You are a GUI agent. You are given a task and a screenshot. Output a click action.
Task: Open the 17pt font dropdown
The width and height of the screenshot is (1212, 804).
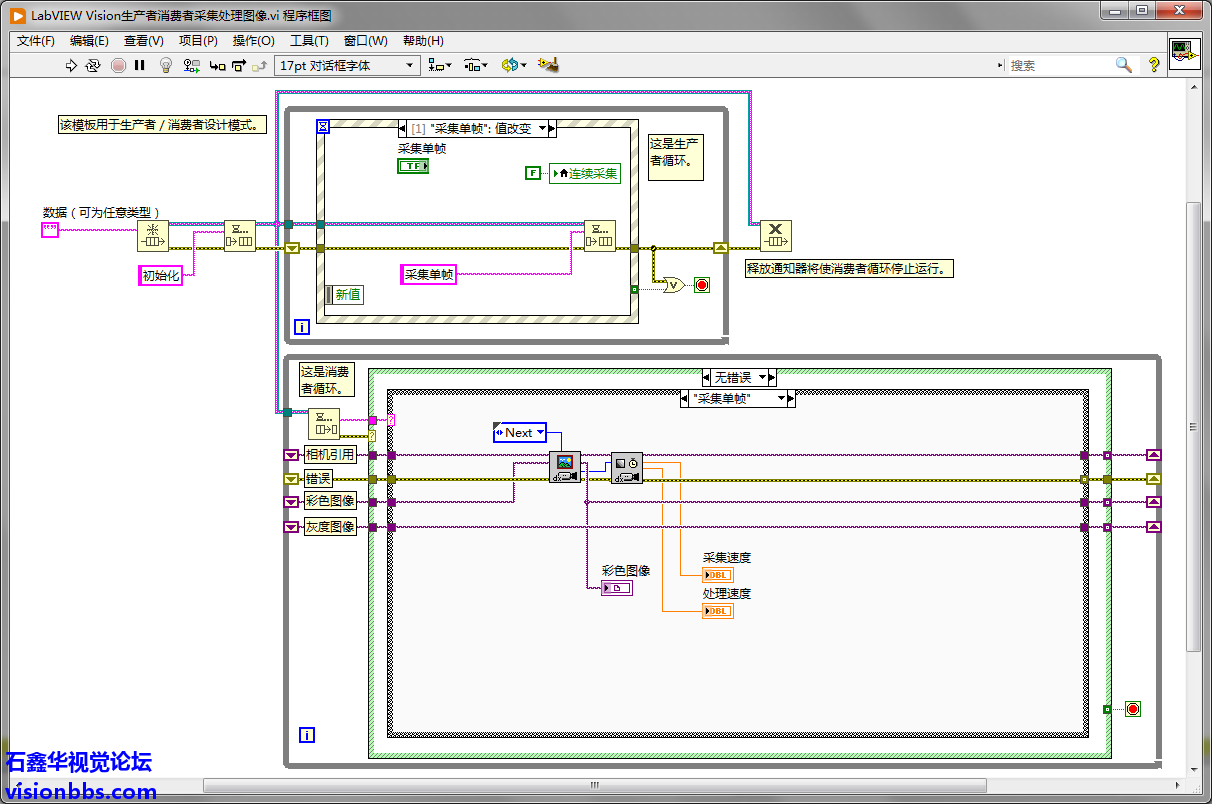coord(347,66)
